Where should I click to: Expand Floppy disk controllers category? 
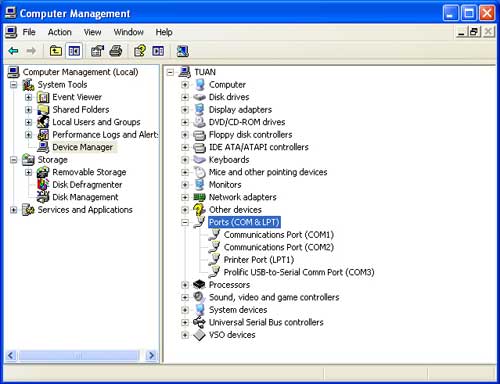pos(185,135)
